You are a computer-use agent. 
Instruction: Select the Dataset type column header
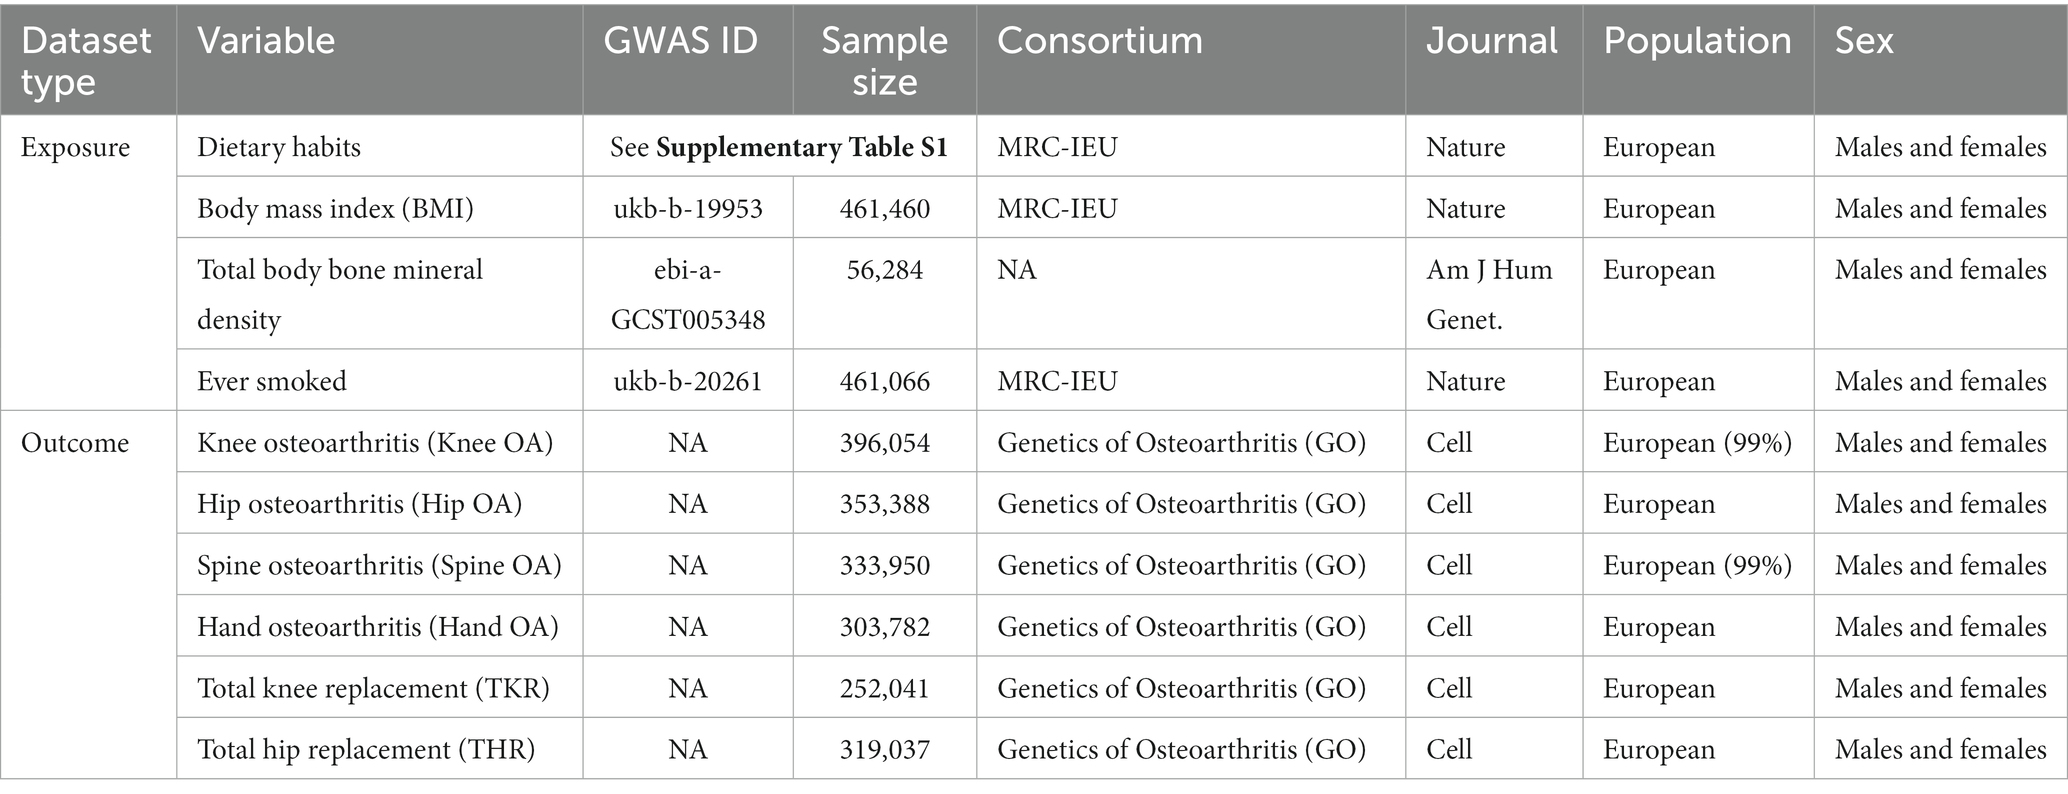[88, 60]
